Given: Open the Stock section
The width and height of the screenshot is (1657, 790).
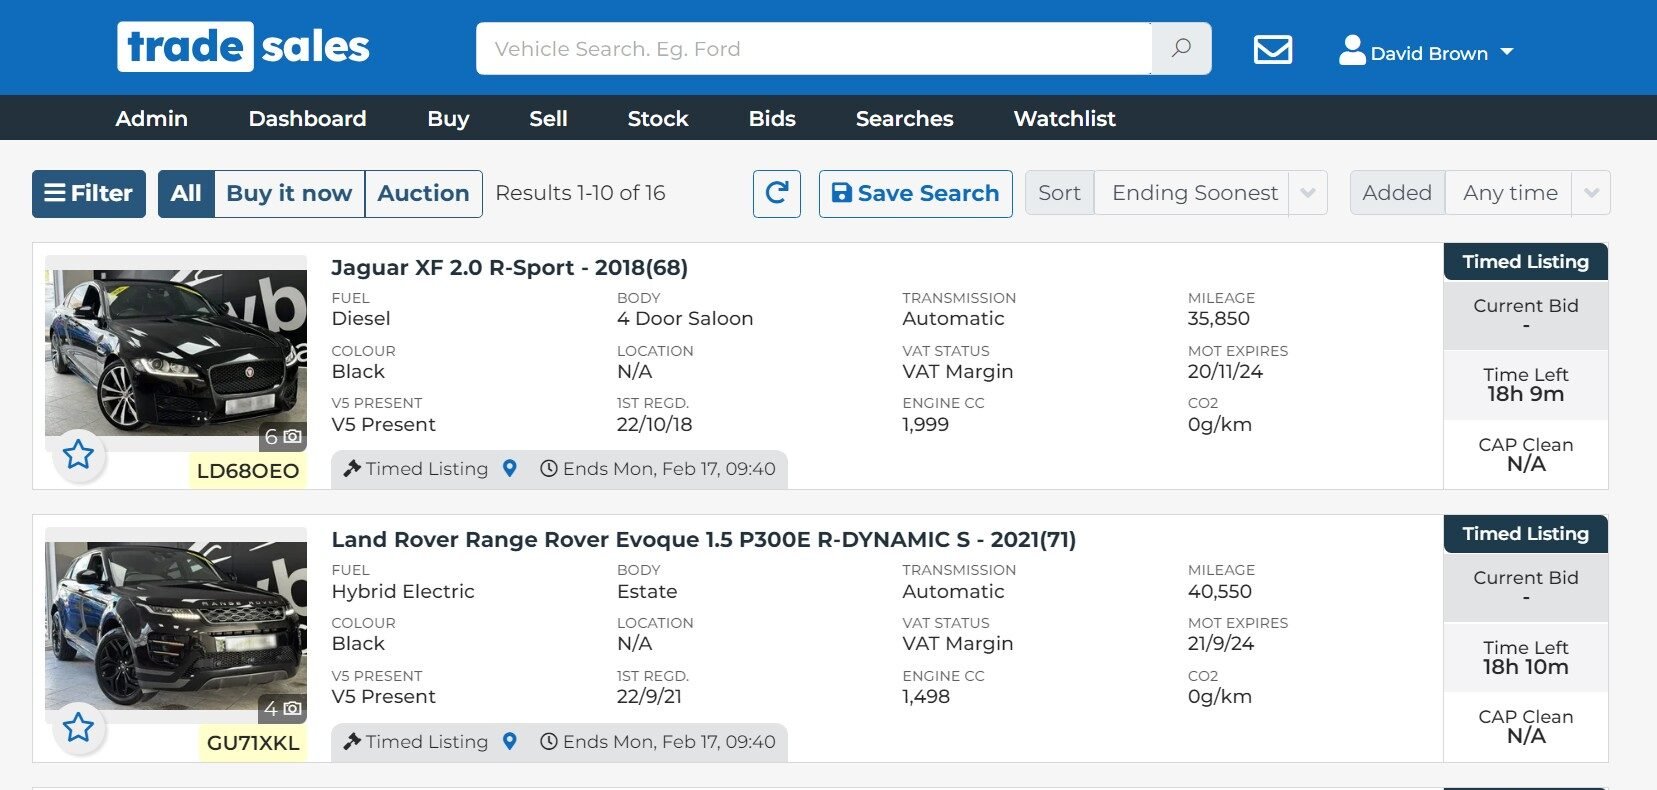Looking at the screenshot, I should point(658,118).
